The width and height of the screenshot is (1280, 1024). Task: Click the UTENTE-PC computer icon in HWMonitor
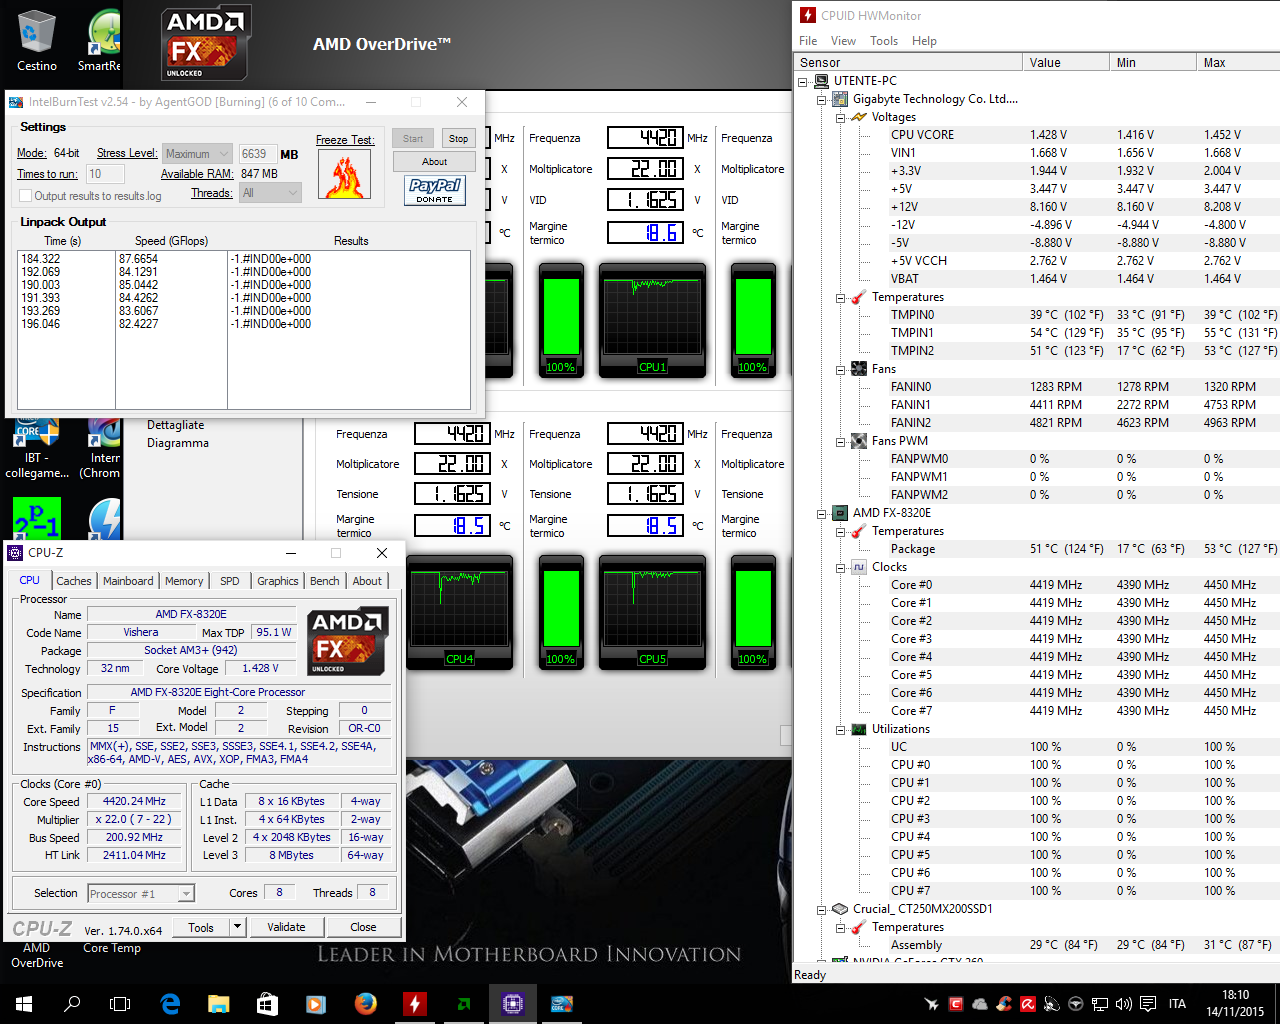(x=822, y=81)
